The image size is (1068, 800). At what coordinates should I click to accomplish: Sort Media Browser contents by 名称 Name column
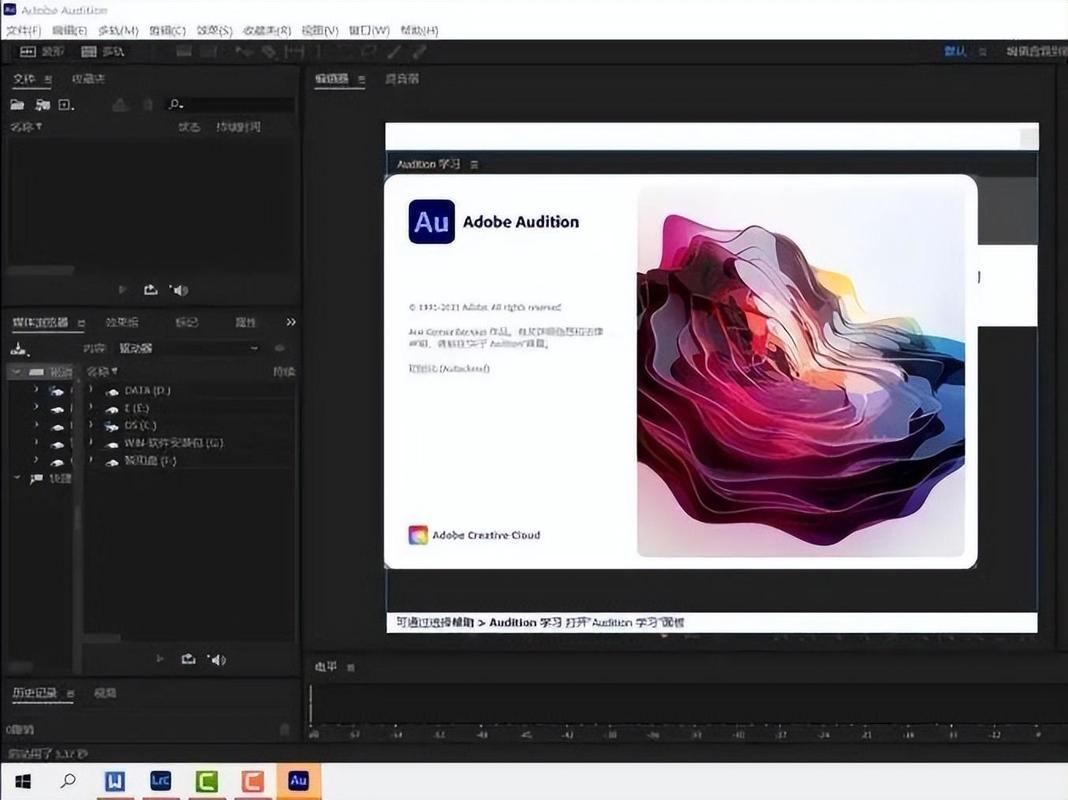point(102,372)
